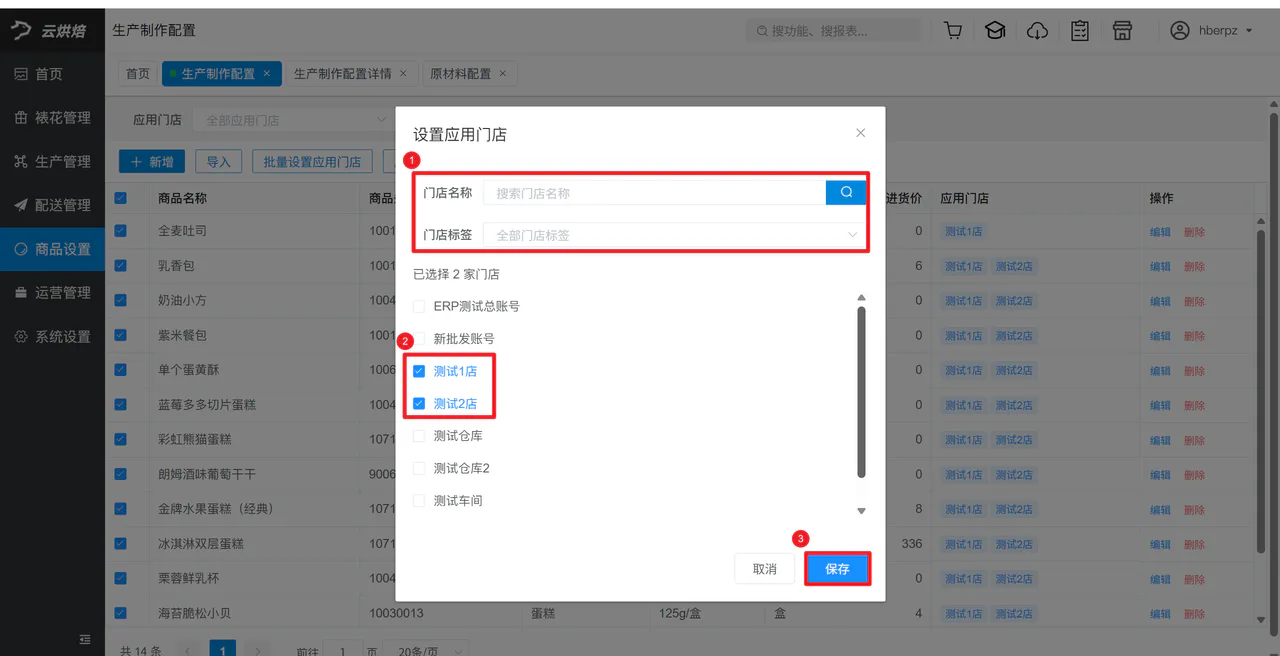1280x656 pixels.
Task: Save the store settings with 保存
Action: click(837, 569)
